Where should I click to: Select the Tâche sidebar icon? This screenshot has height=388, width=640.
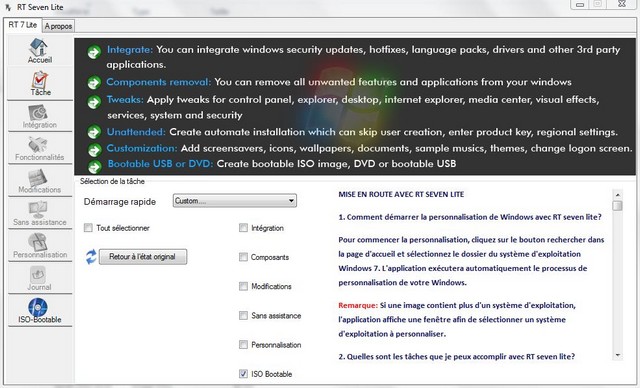pos(40,83)
